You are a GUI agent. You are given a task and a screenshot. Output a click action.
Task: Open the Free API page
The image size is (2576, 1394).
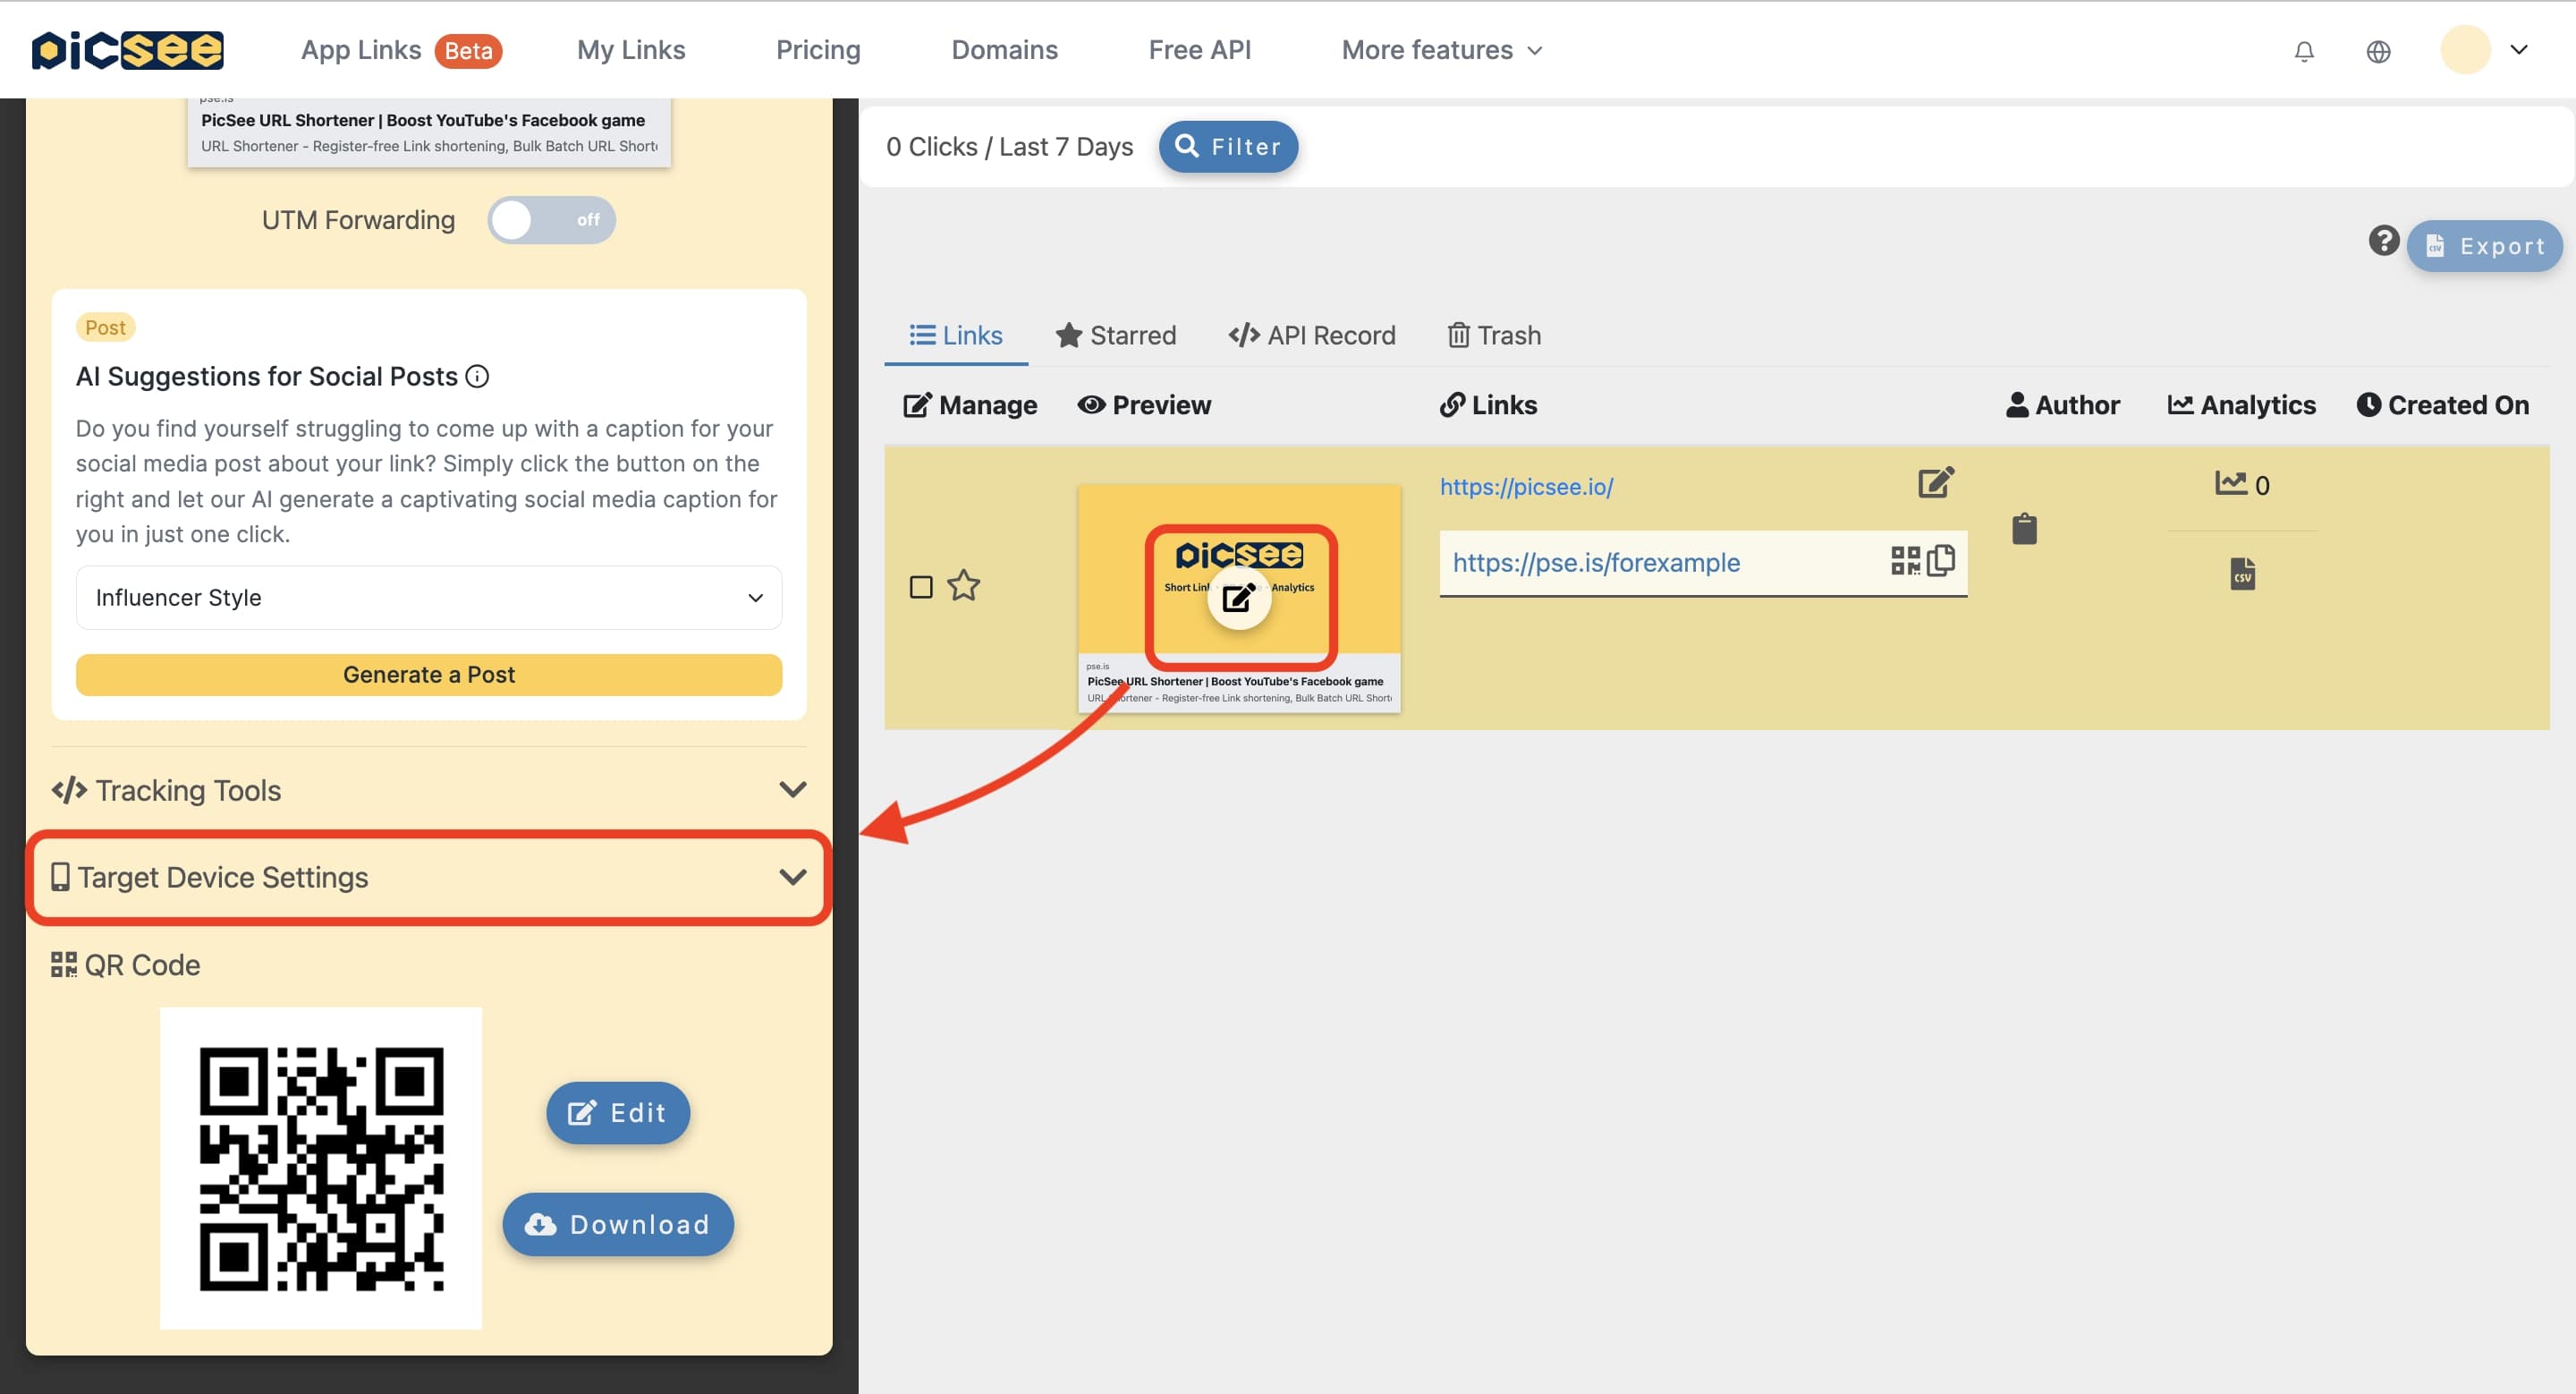(x=1199, y=50)
